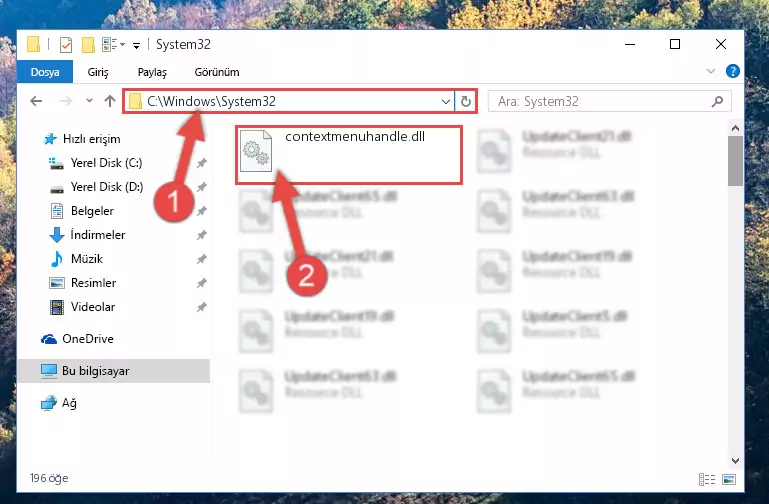The image size is (769, 504).
Task: Click the contextmenuhandle.dll file name
Action: (x=355, y=137)
